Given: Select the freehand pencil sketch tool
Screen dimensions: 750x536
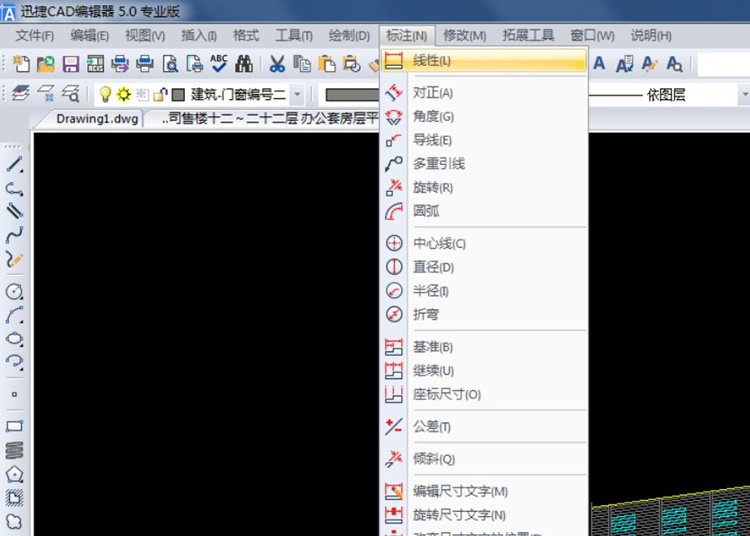Looking at the screenshot, I should 14,259.
